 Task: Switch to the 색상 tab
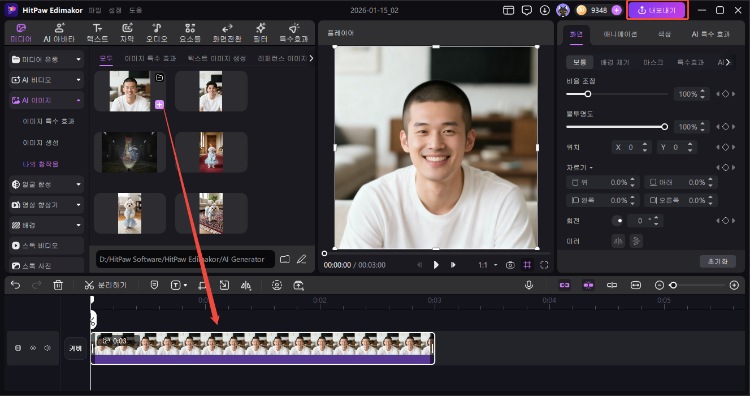(664, 34)
